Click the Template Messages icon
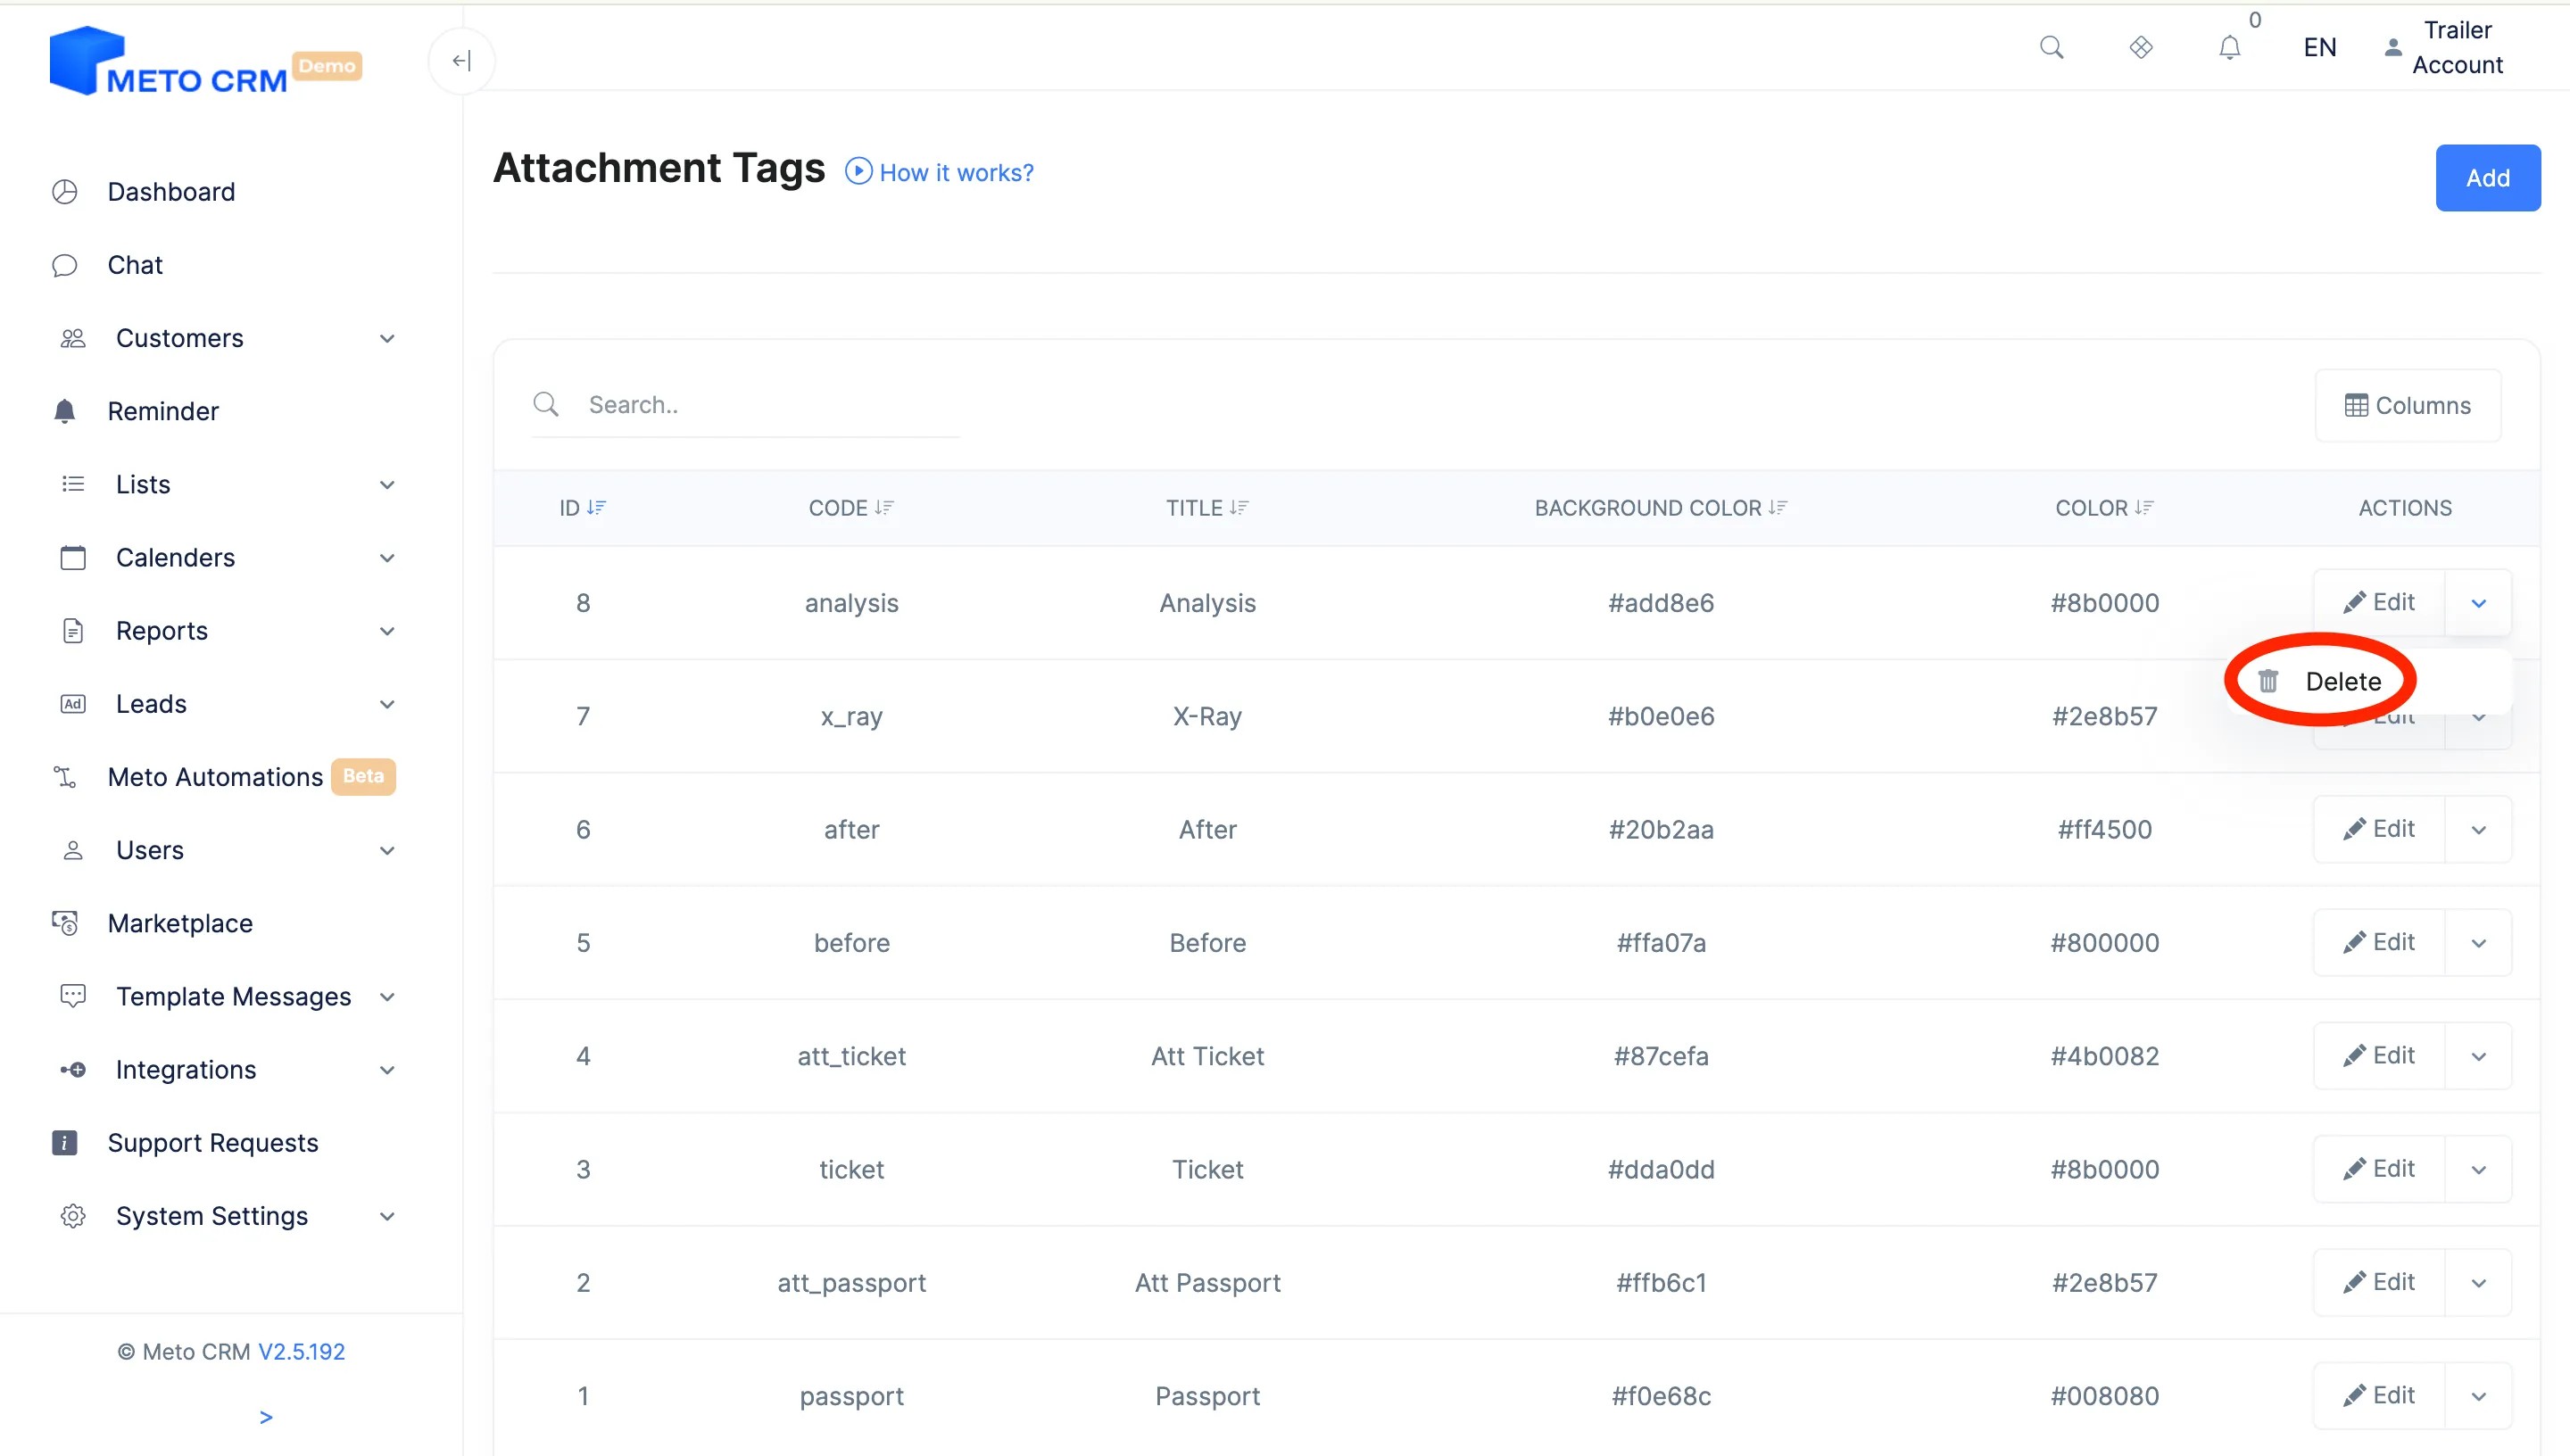2570x1456 pixels. coord(73,996)
